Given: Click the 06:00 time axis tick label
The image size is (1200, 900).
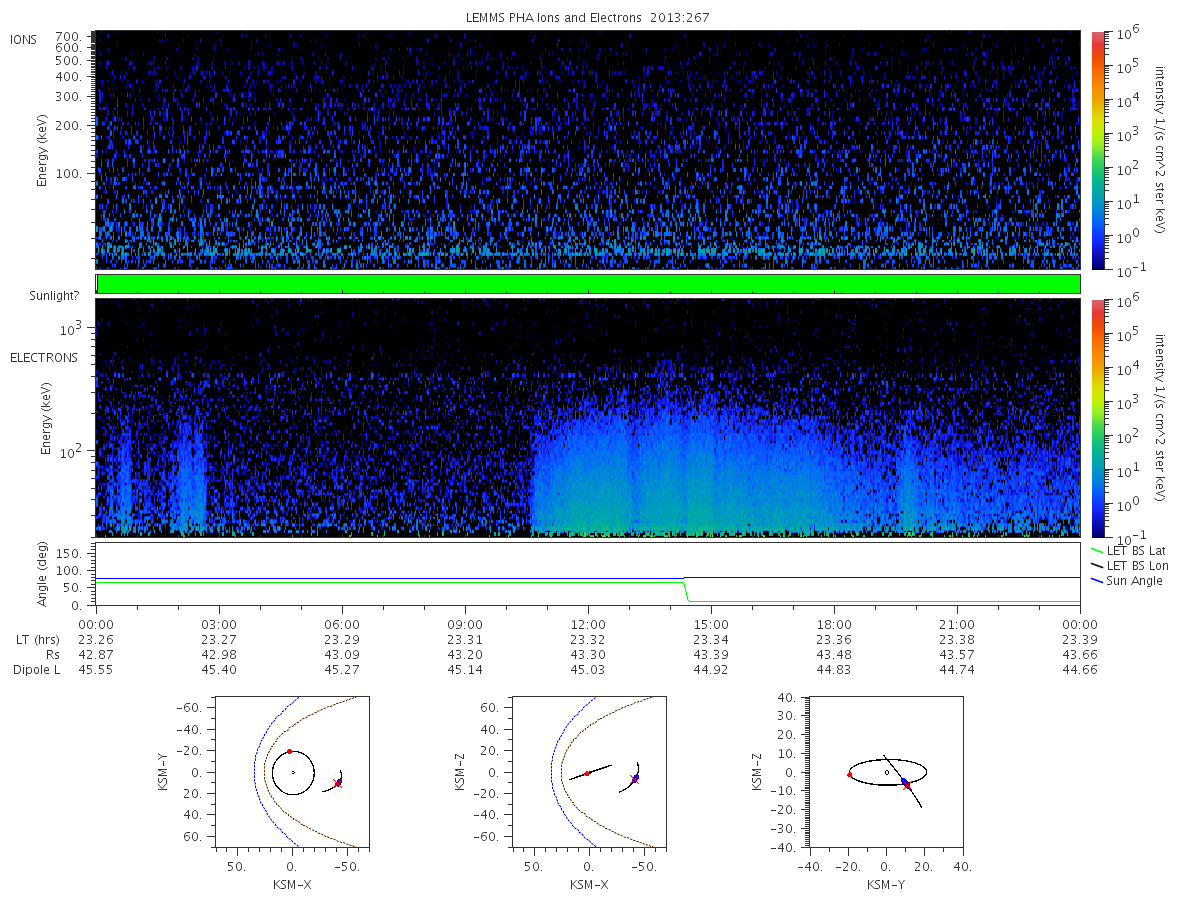Looking at the screenshot, I should (342, 623).
